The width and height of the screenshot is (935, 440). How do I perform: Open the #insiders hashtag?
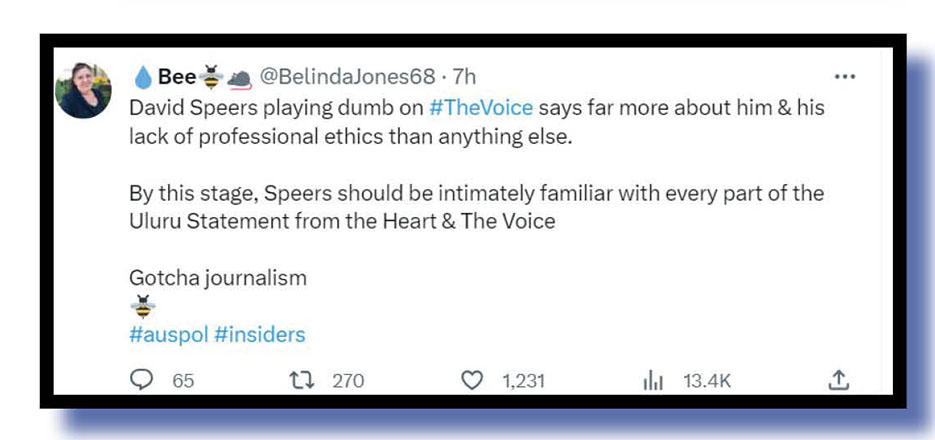(x=259, y=334)
